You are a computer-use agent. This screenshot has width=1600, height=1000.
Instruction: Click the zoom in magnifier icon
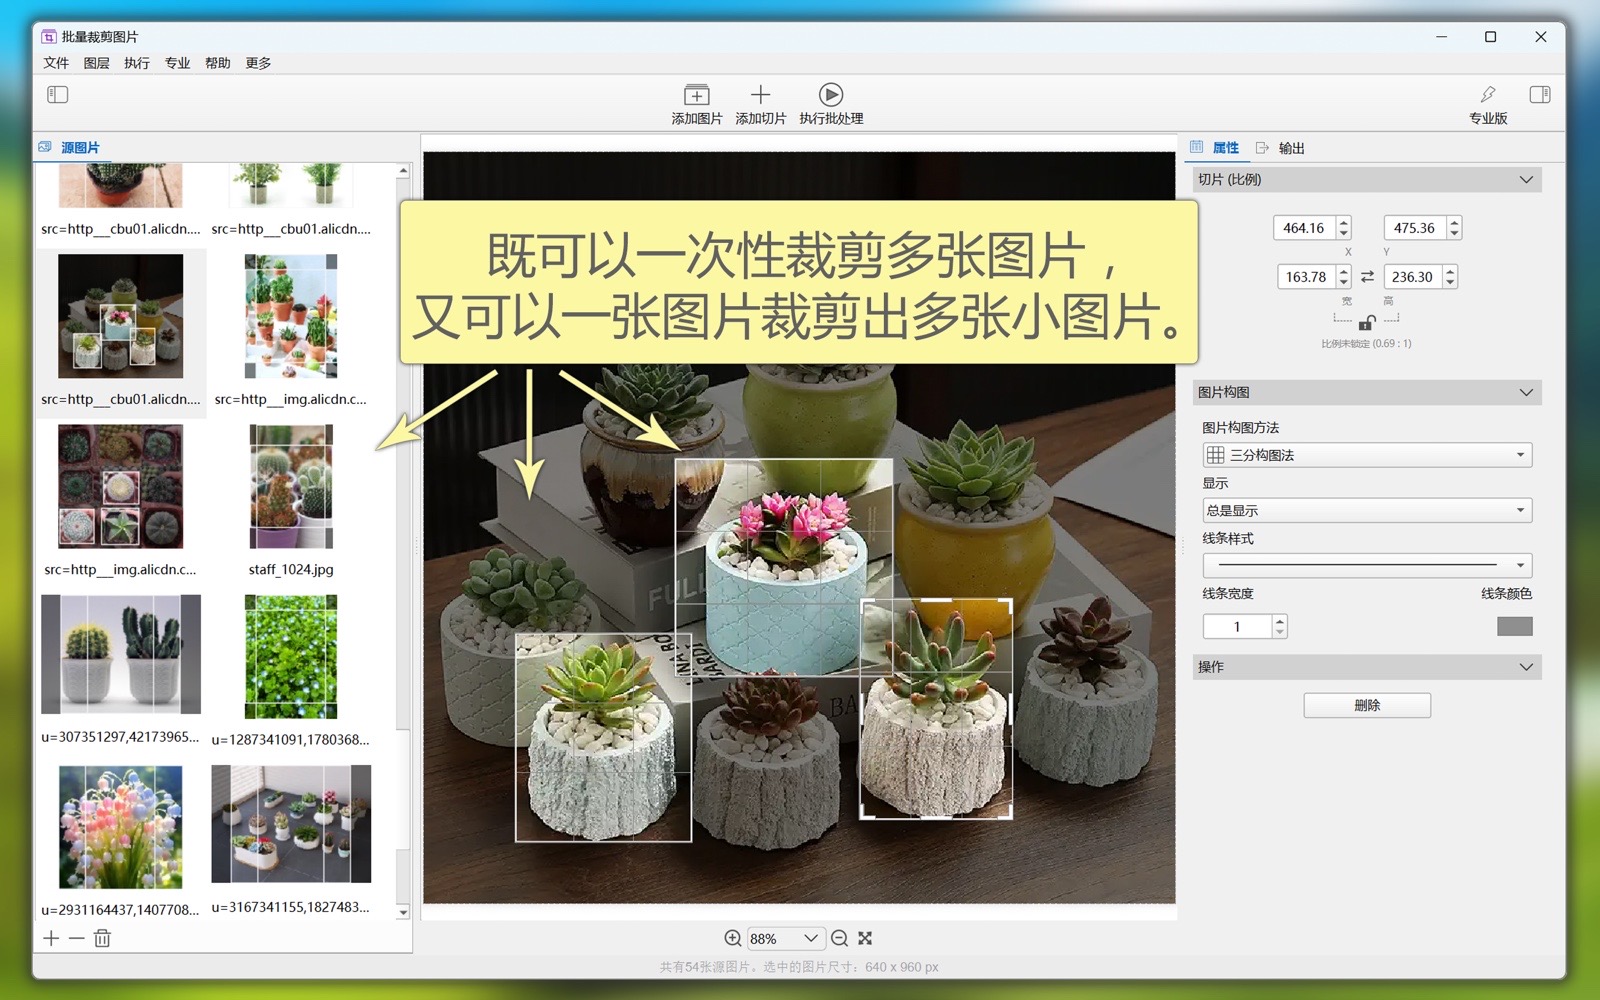pos(733,938)
